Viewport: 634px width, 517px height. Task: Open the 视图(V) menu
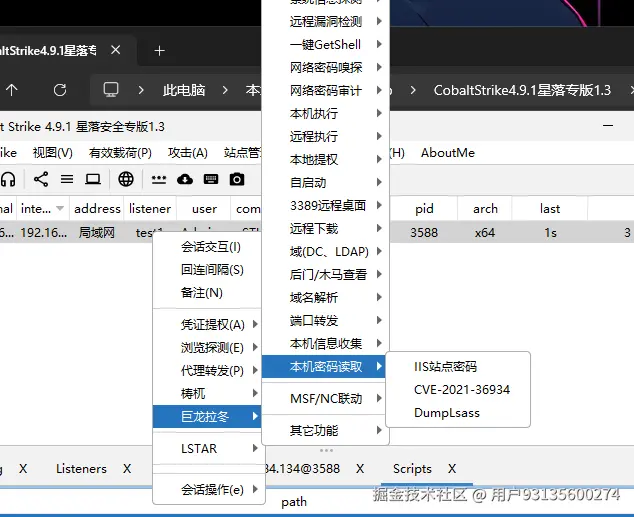(x=53, y=153)
